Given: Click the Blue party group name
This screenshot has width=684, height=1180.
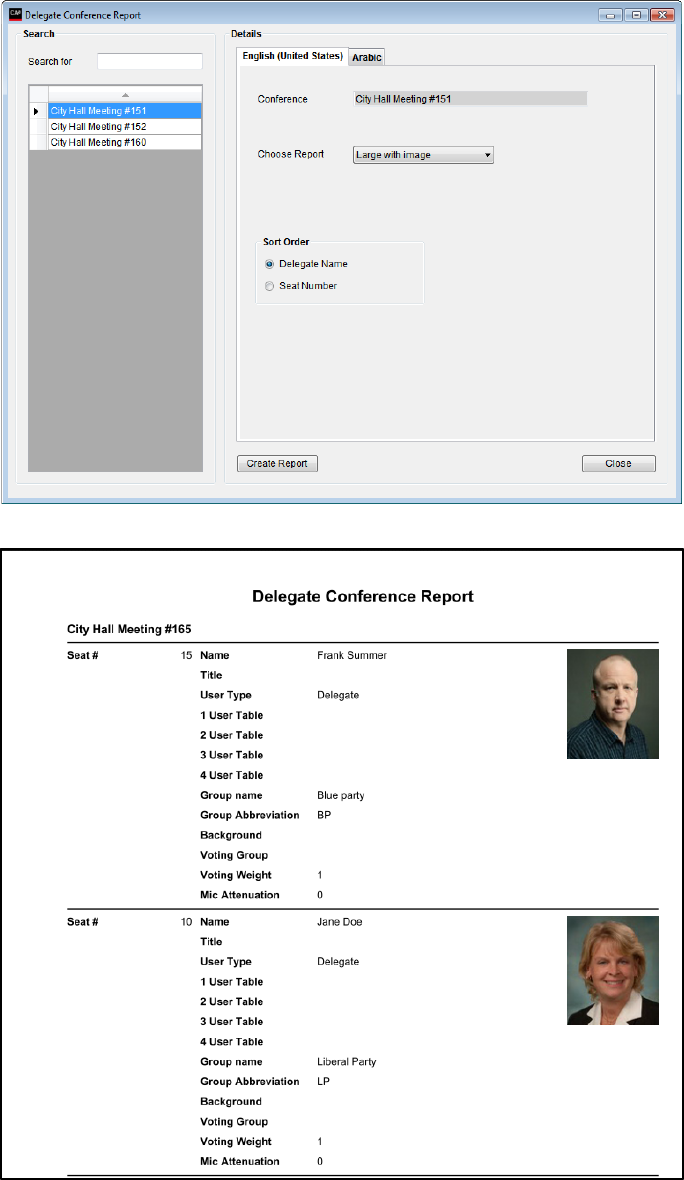Looking at the screenshot, I should (x=341, y=795).
